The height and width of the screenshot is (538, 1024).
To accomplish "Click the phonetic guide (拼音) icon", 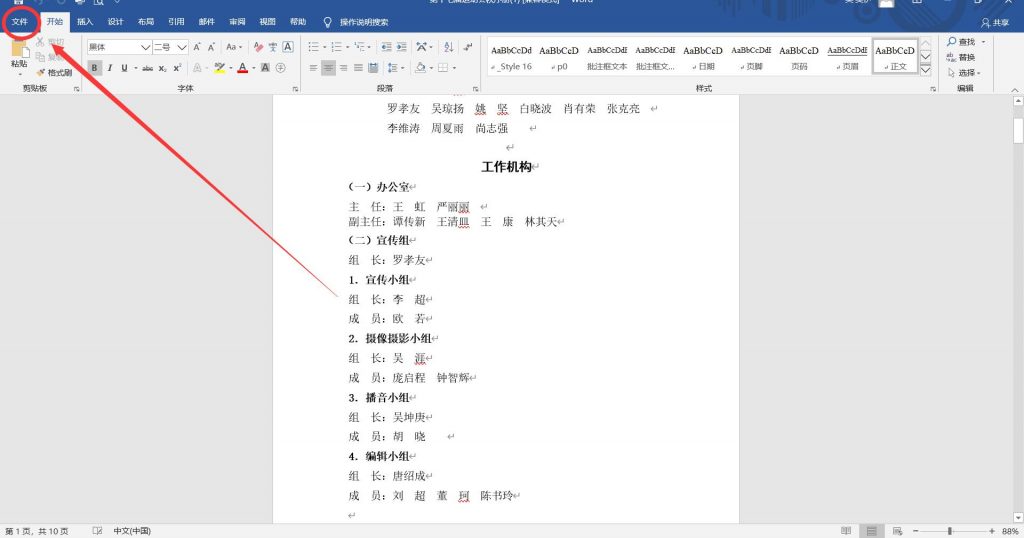I will click(273, 47).
